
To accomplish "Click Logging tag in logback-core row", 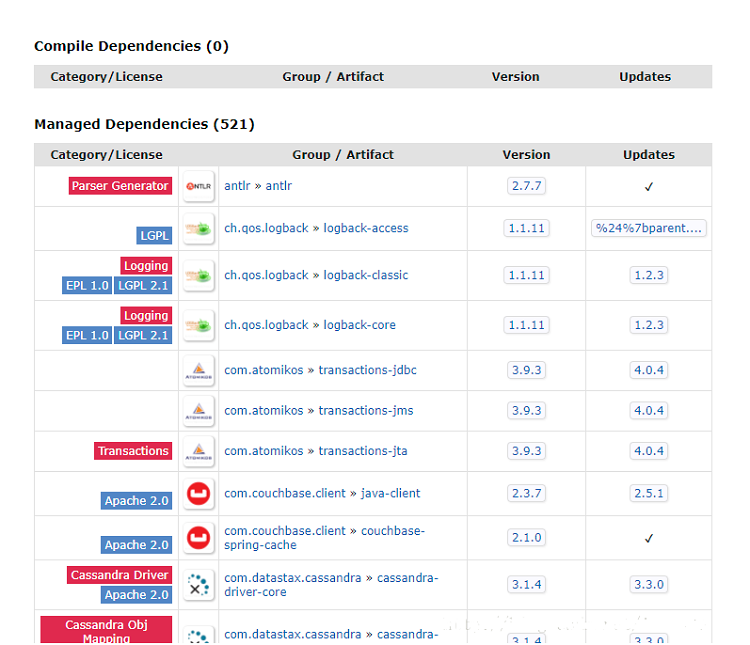I will coord(146,316).
